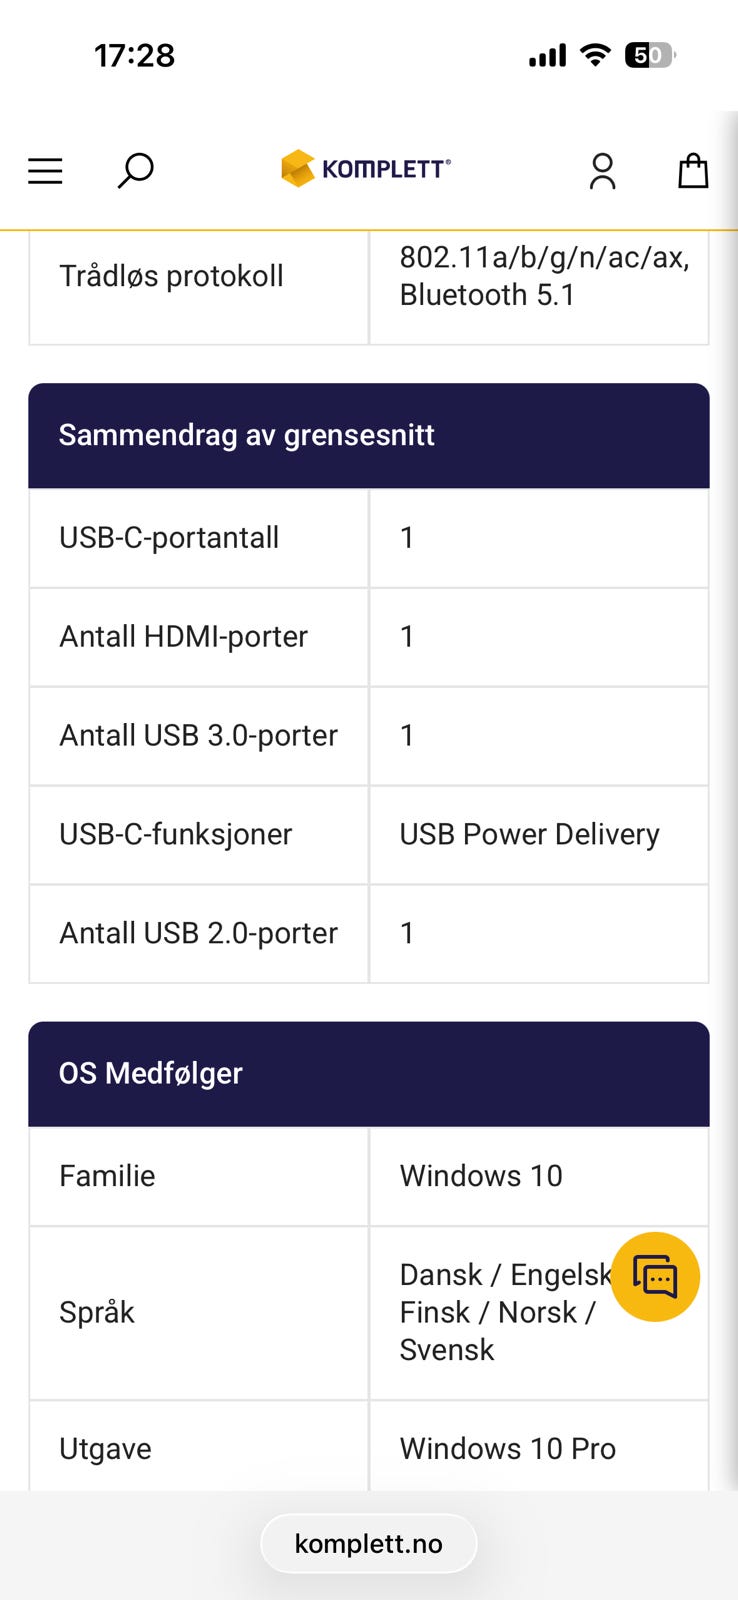Tap the Wi-Fi status icon
738x1600 pixels.
click(x=595, y=55)
